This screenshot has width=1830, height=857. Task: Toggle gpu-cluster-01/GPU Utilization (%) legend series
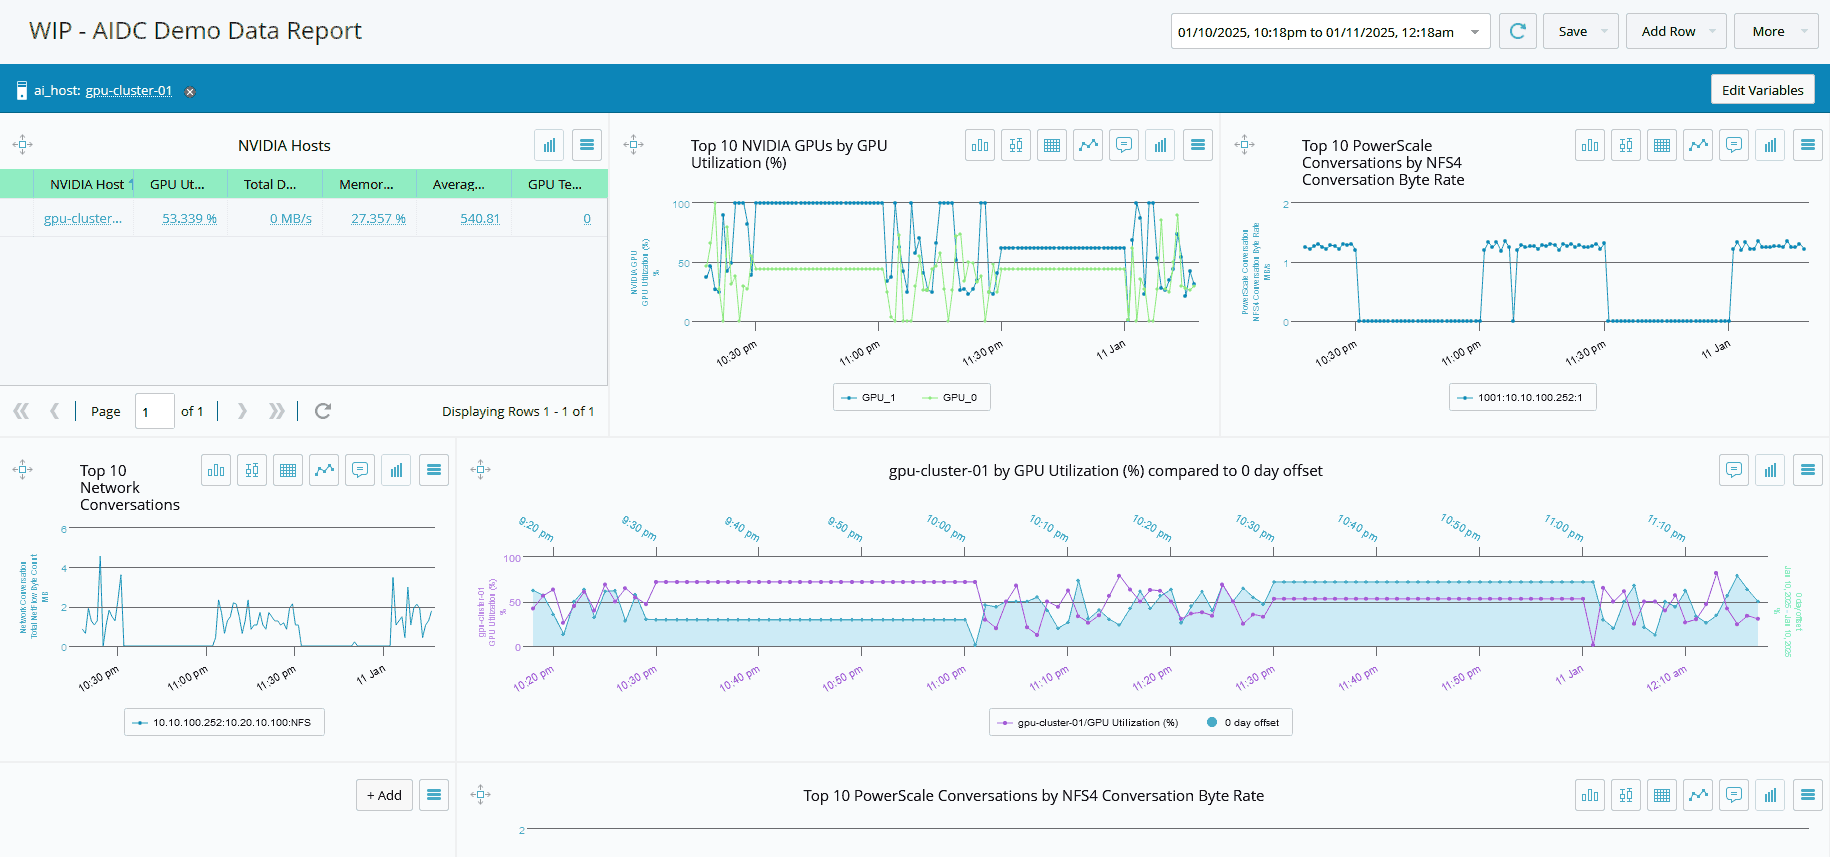[x=1088, y=723]
